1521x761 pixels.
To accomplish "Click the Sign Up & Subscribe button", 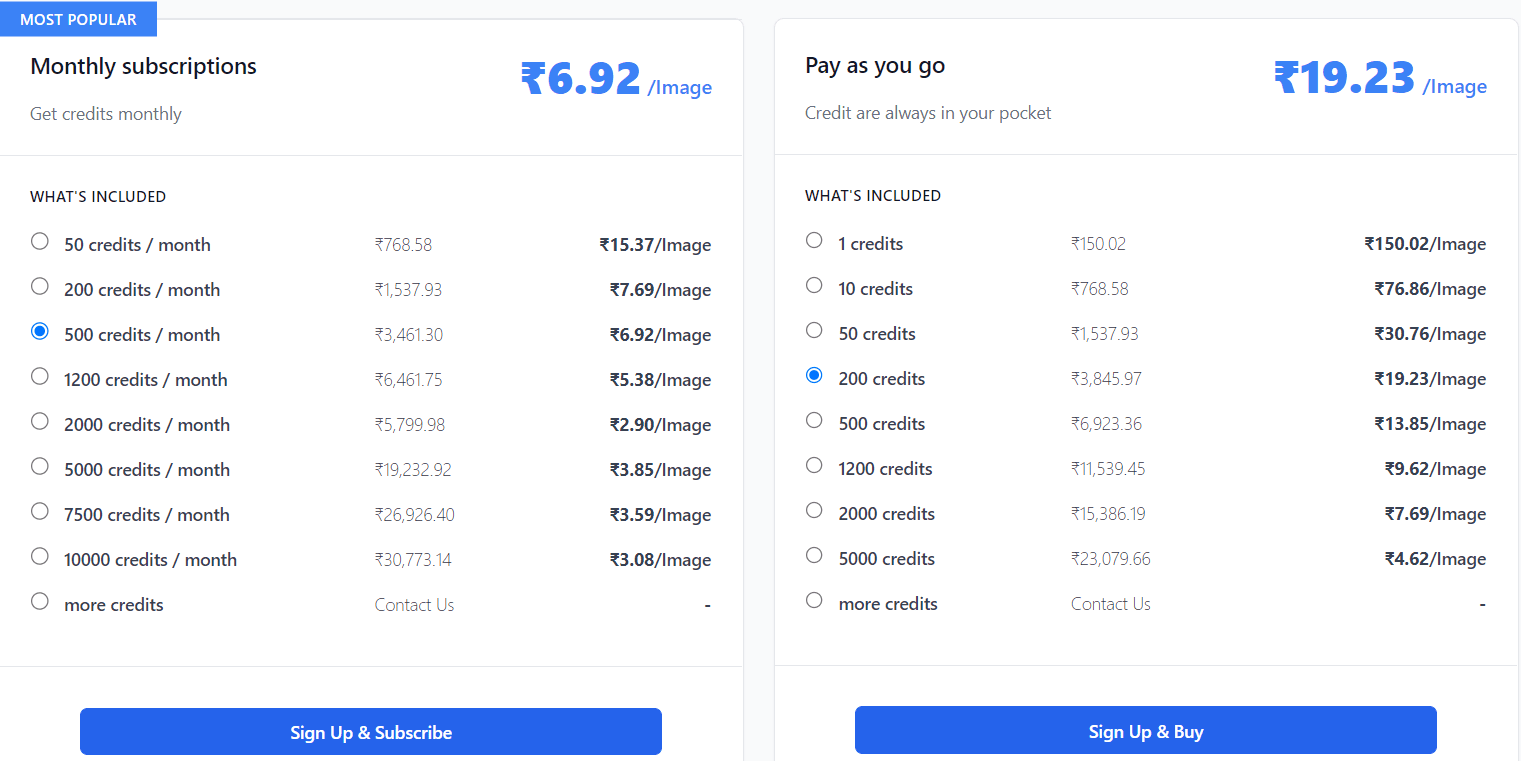I will 371,732.
